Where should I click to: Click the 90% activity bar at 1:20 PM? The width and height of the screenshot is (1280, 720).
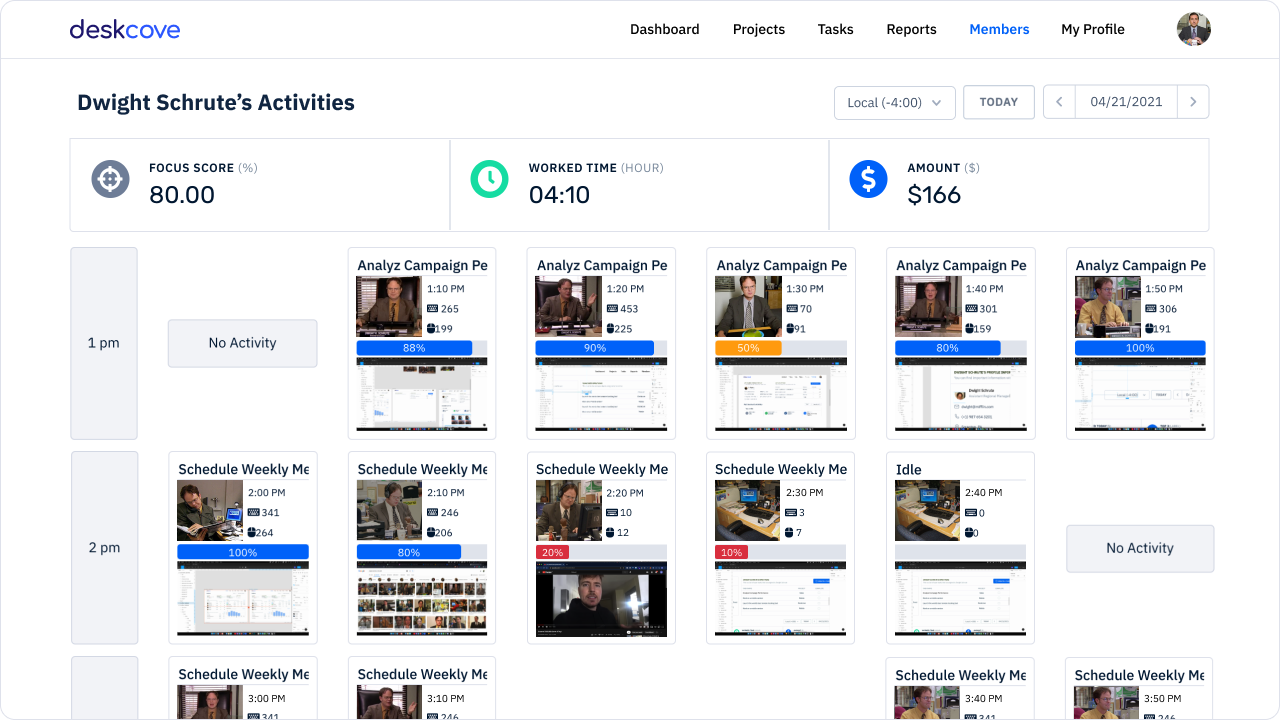(x=595, y=348)
